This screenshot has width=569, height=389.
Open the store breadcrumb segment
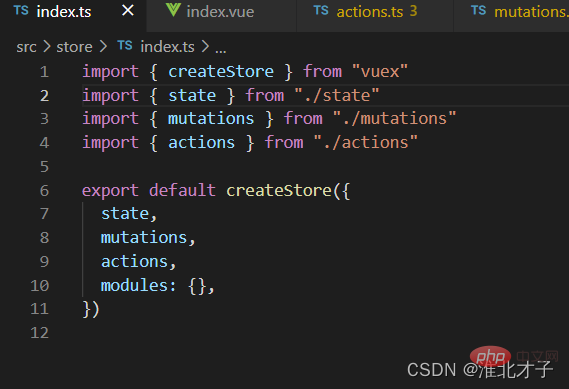(74, 47)
